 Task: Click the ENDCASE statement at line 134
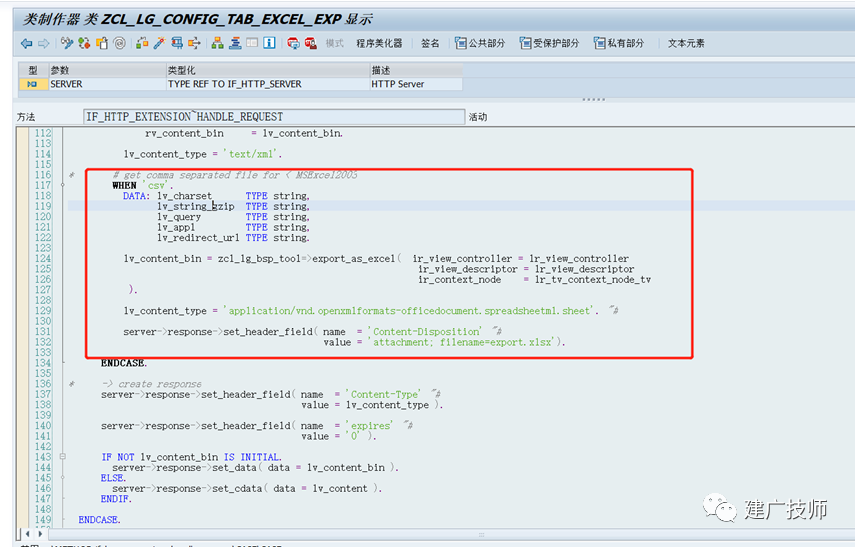click(124, 363)
